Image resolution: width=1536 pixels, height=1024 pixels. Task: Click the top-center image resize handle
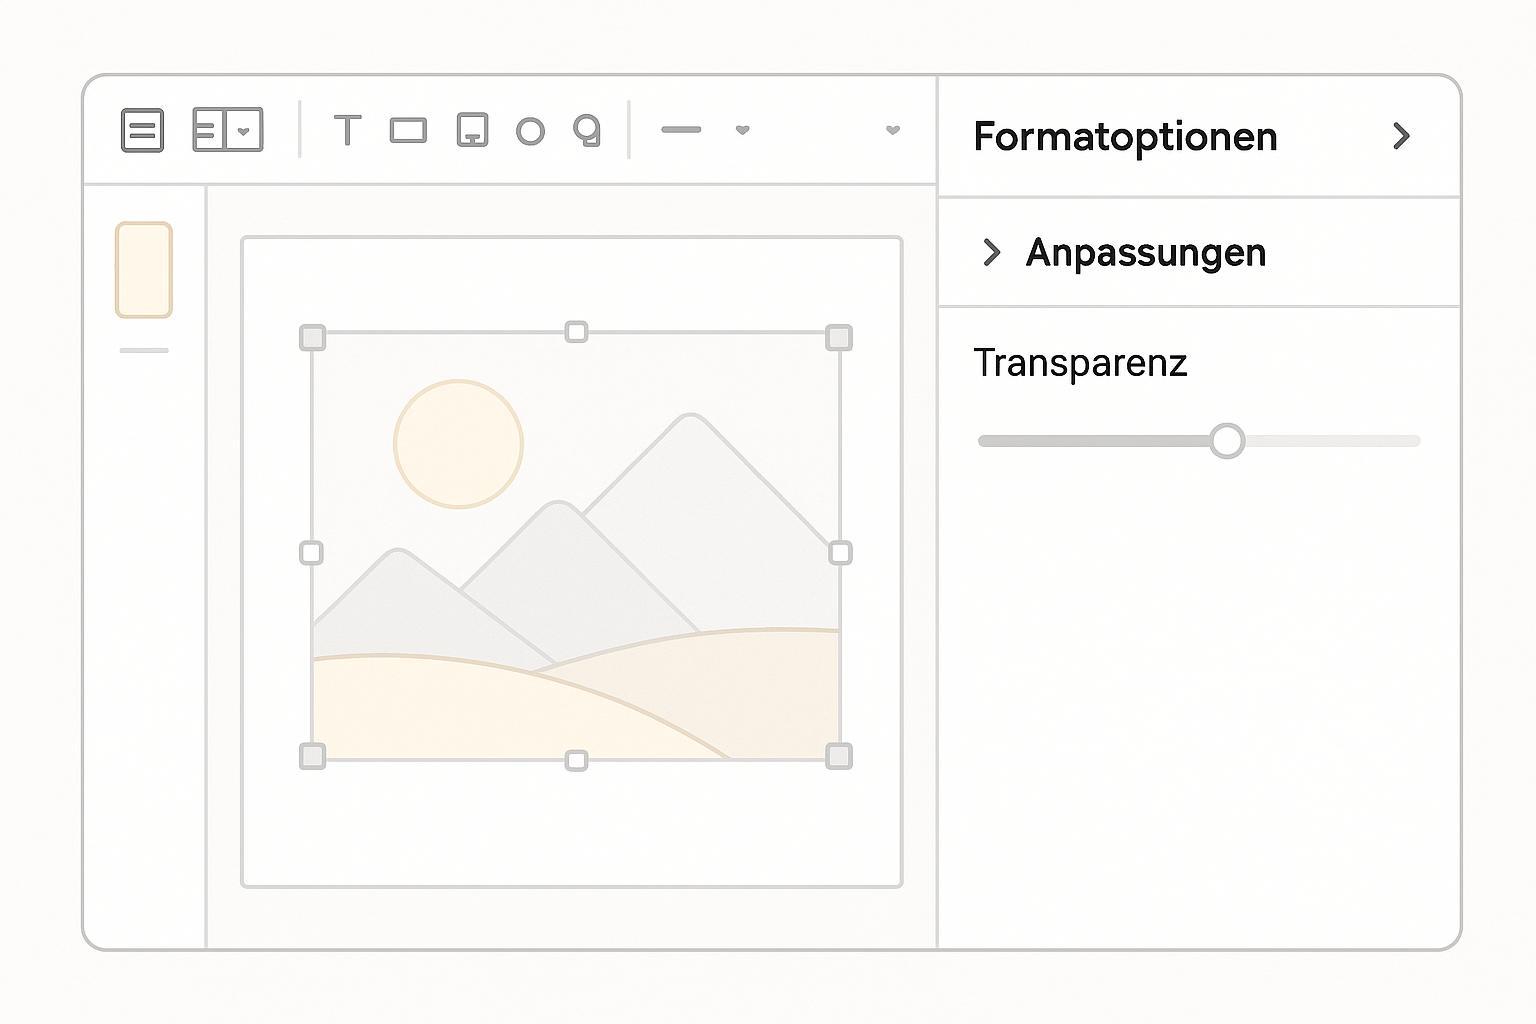click(x=576, y=332)
